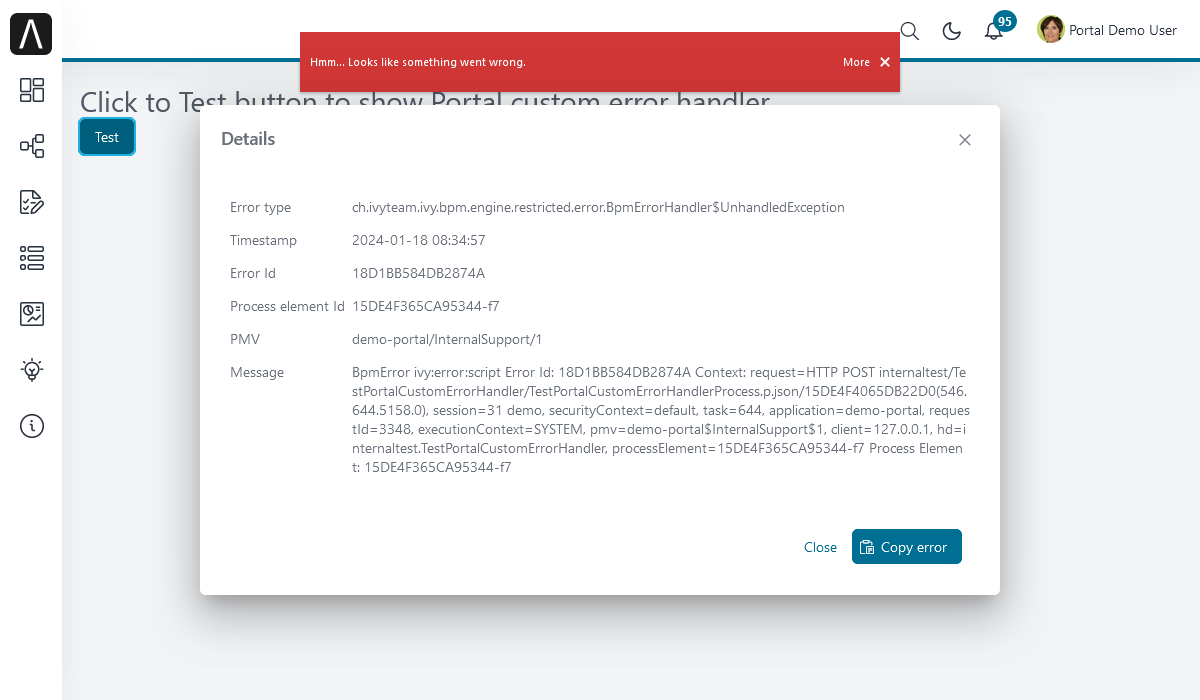The height and width of the screenshot is (700, 1200).
Task: Click the UnhandledException error type text
Action: (x=598, y=207)
